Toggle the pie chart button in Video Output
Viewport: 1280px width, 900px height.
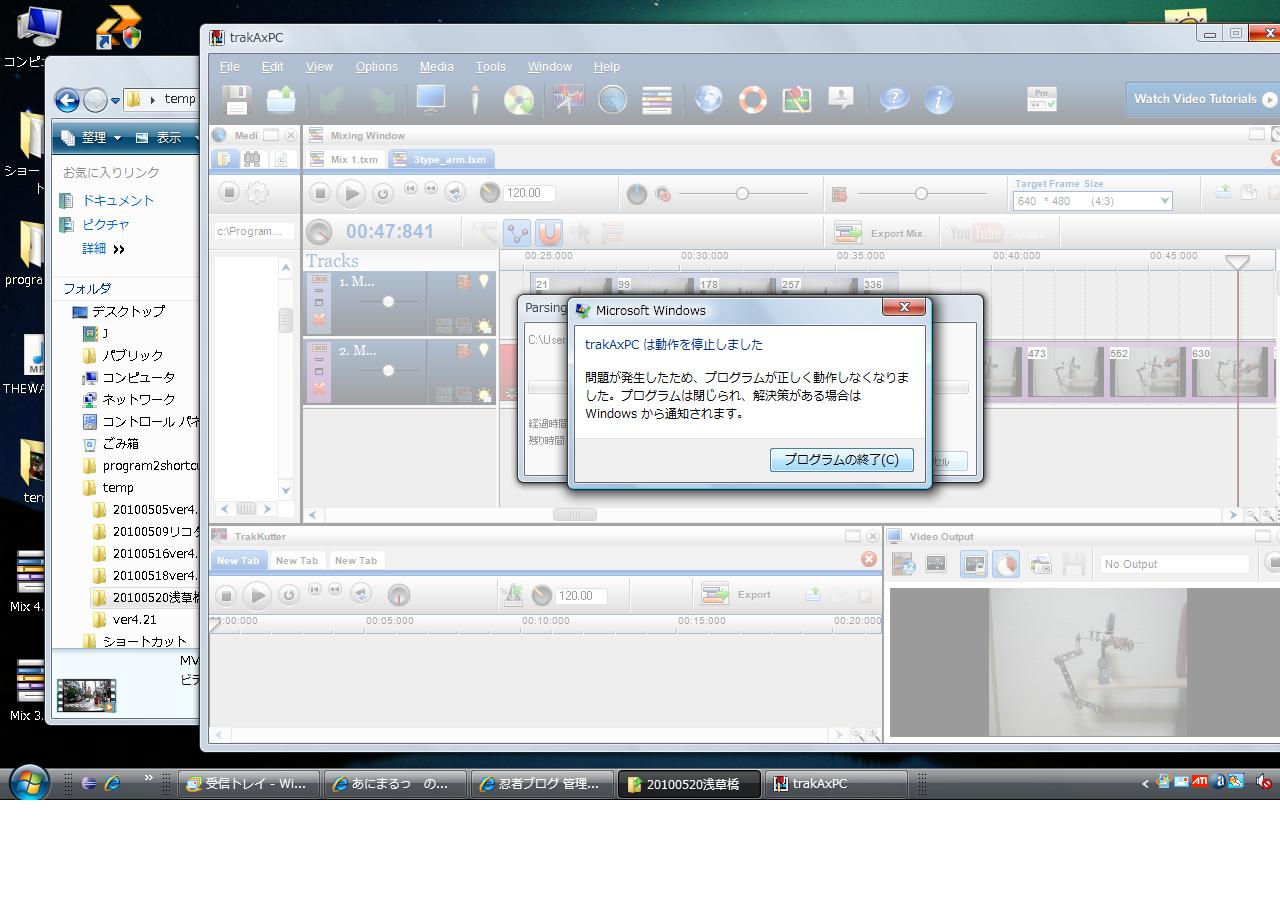point(1006,564)
